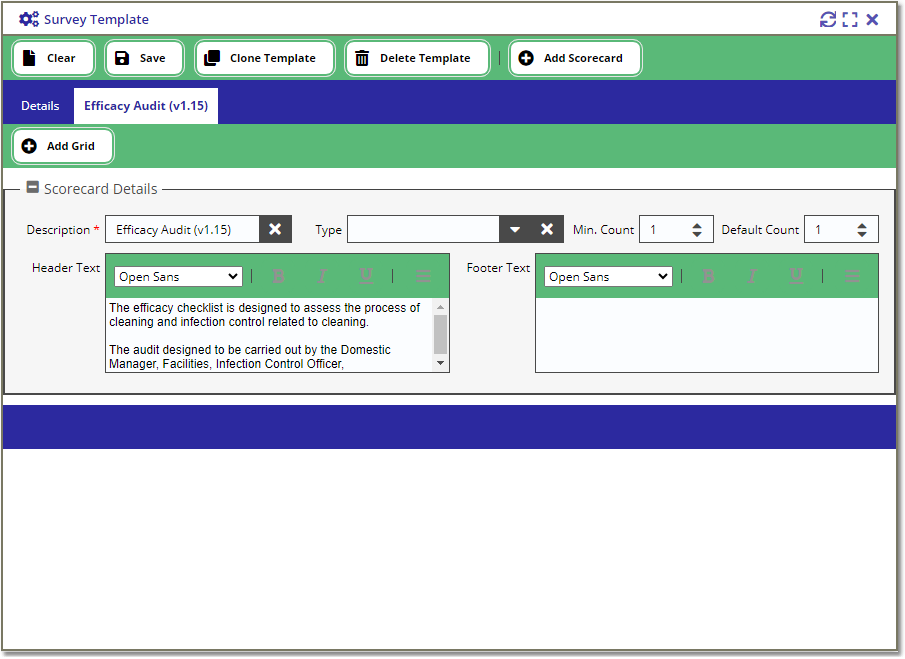
Task: Add a new scorecard
Action: click(x=575, y=58)
